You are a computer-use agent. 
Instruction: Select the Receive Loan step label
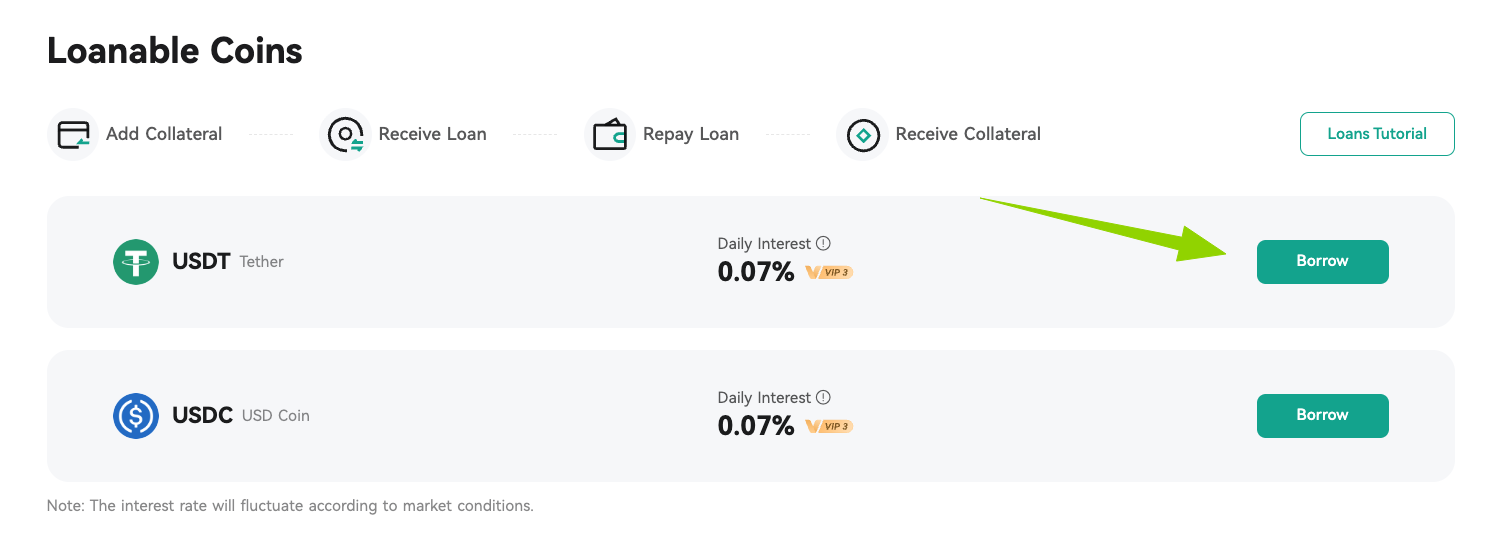point(432,134)
